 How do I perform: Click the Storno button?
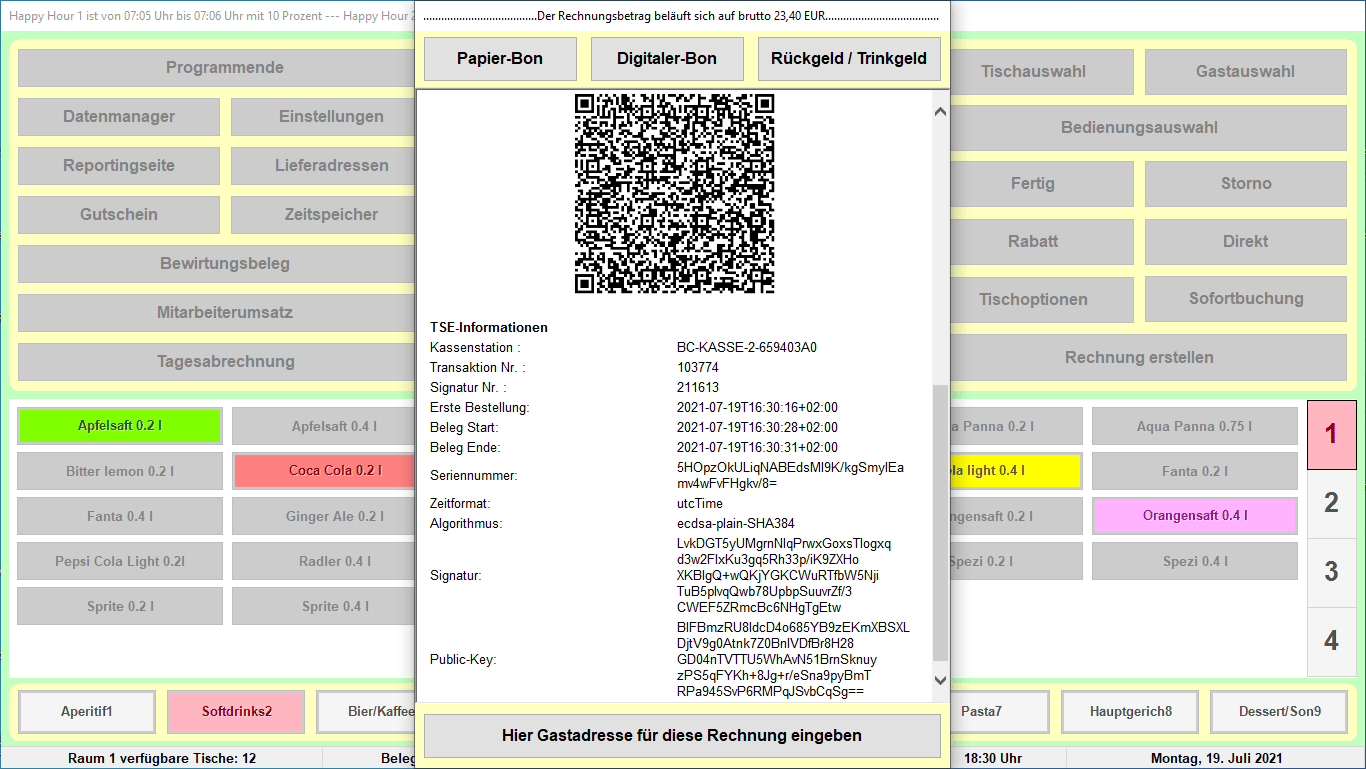[1246, 184]
